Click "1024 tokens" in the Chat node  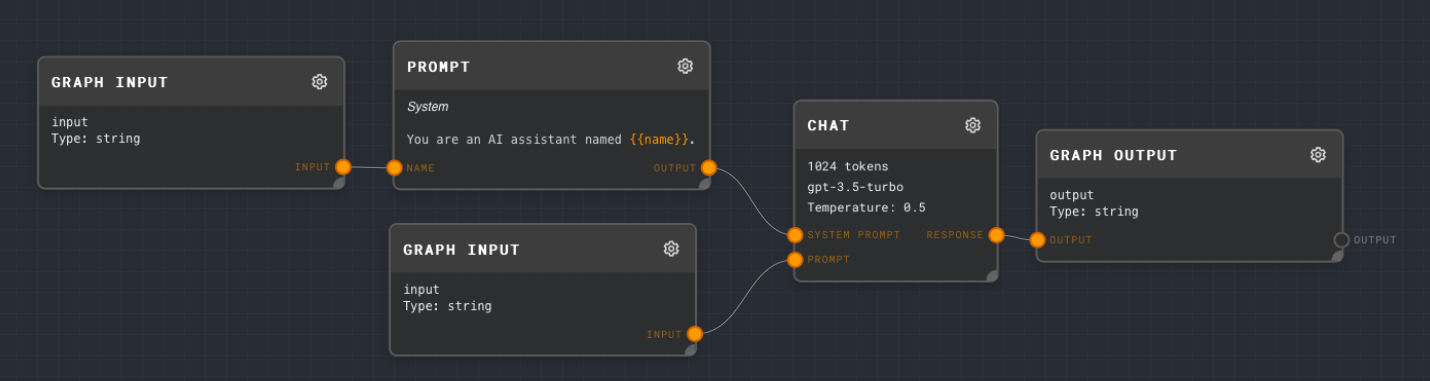pos(847,166)
